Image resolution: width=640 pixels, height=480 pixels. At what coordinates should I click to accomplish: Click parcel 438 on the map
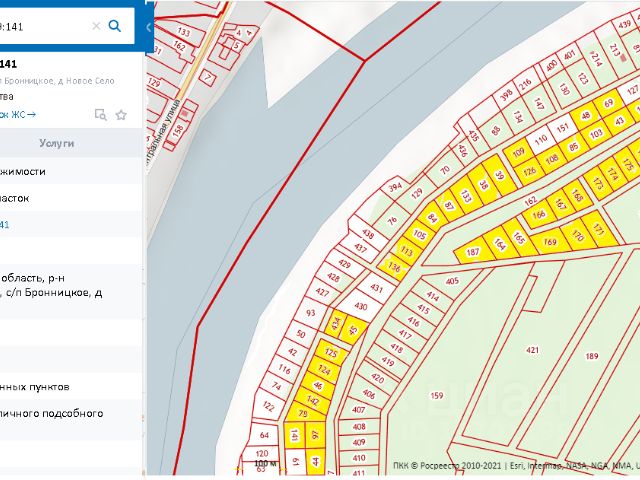point(368,234)
